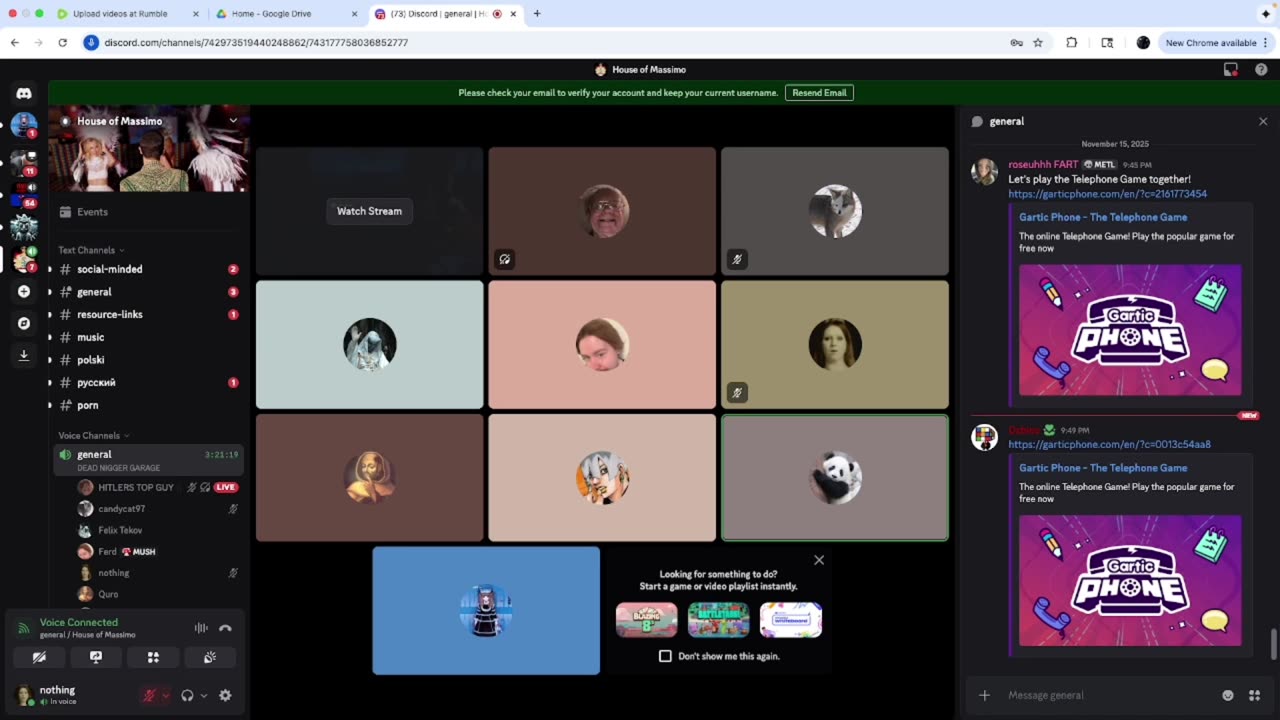Open the apps icon in message bar
1280x720 pixels.
coord(1254,695)
